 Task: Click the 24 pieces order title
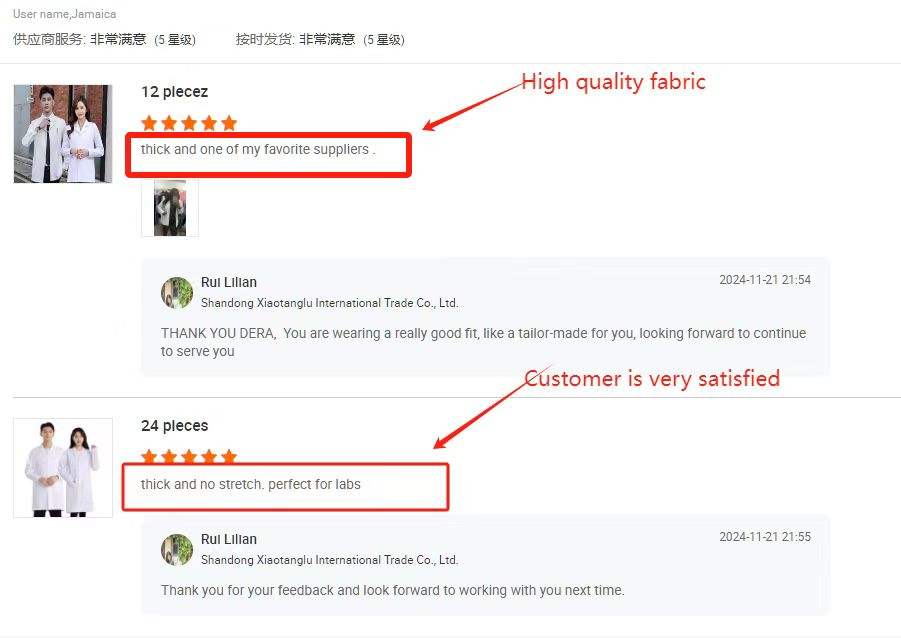click(x=175, y=426)
